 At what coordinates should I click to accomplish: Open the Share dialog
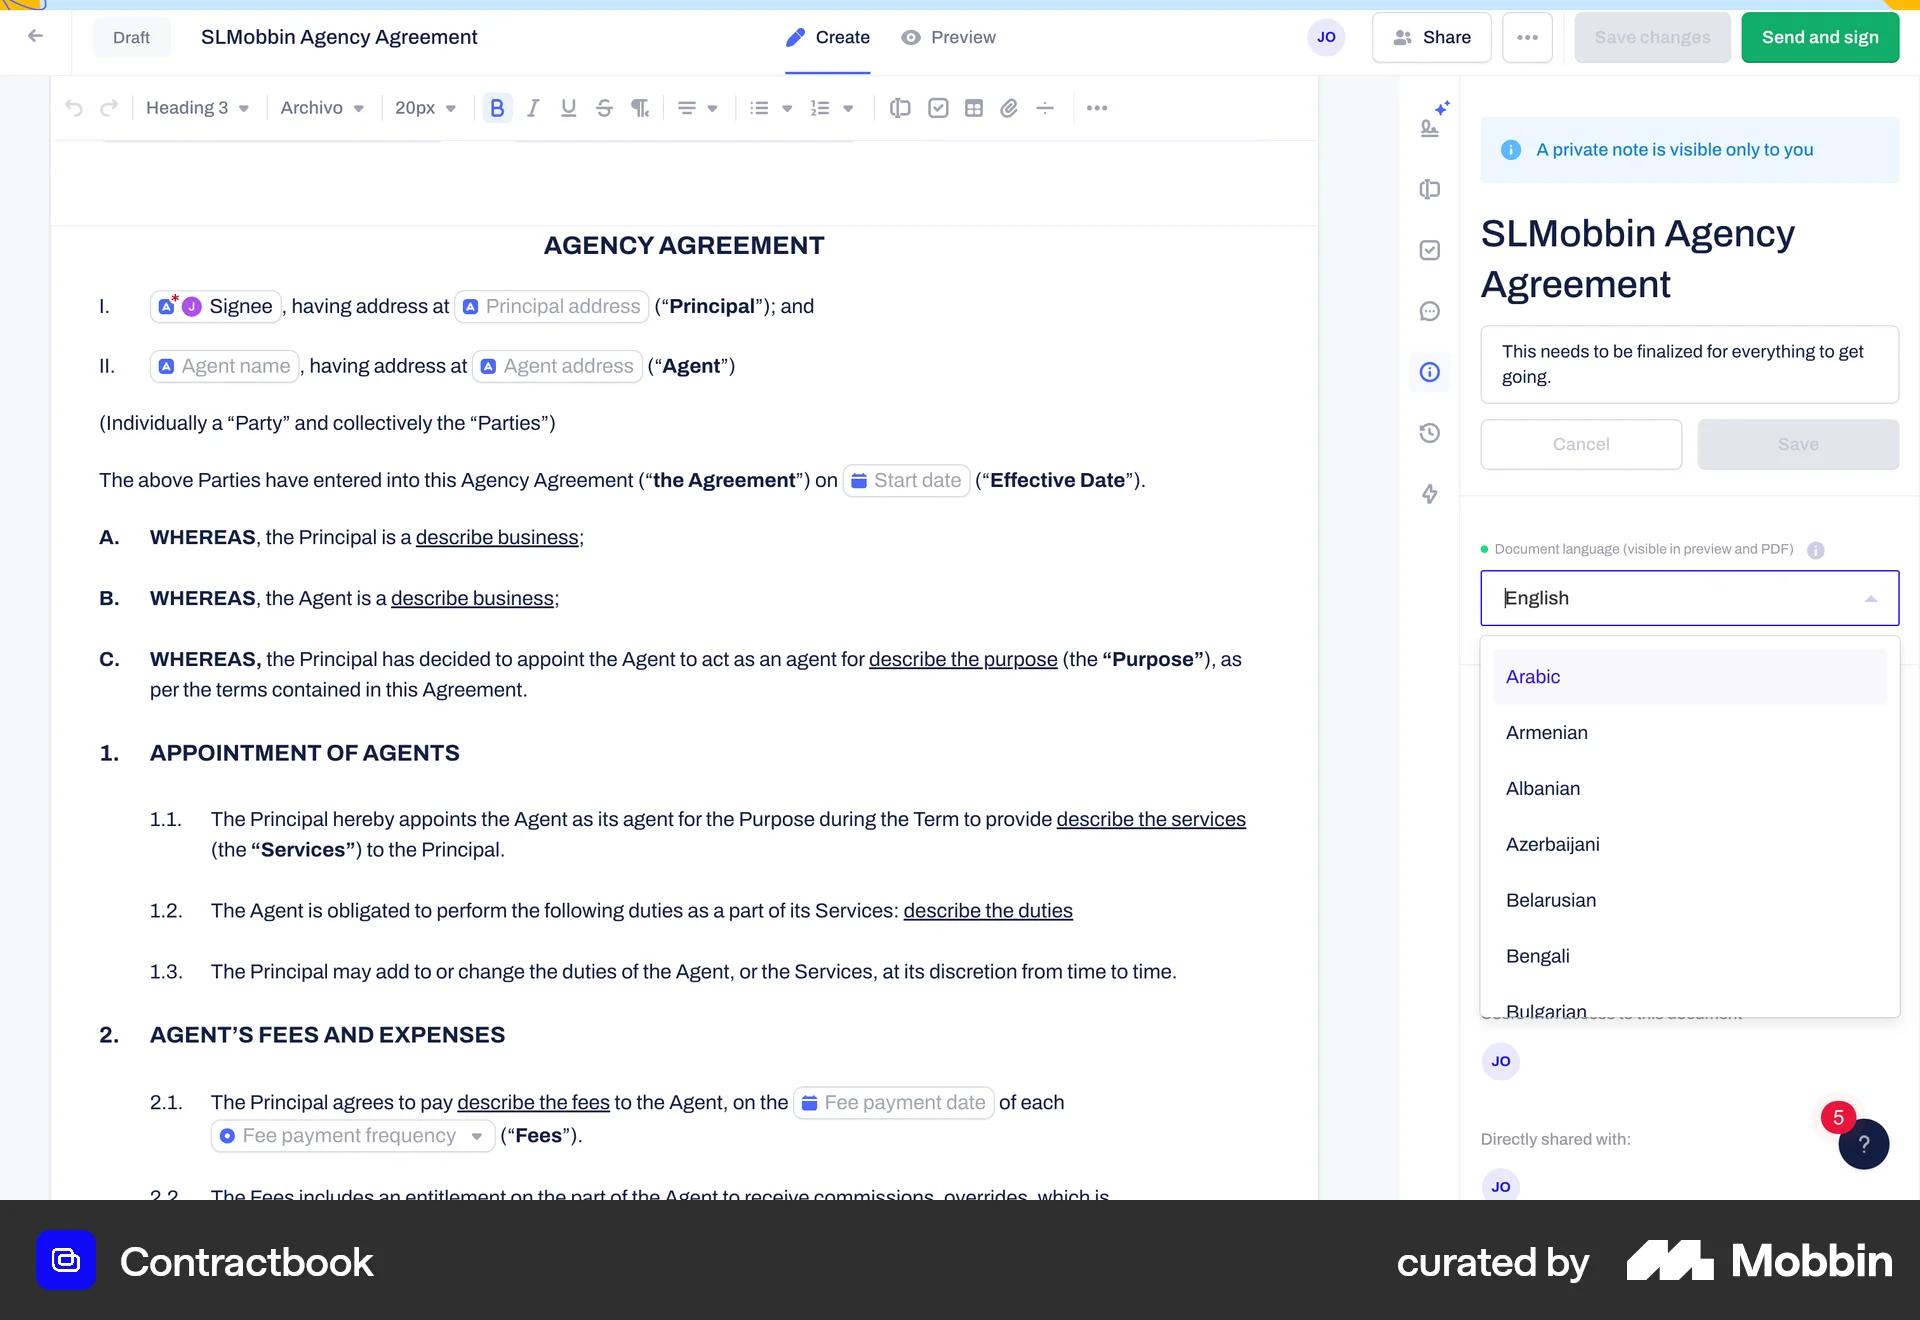(x=1431, y=37)
